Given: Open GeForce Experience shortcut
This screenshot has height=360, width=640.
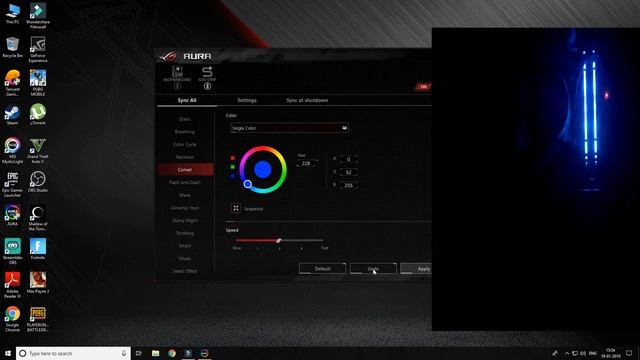Looking at the screenshot, I should [38, 49].
